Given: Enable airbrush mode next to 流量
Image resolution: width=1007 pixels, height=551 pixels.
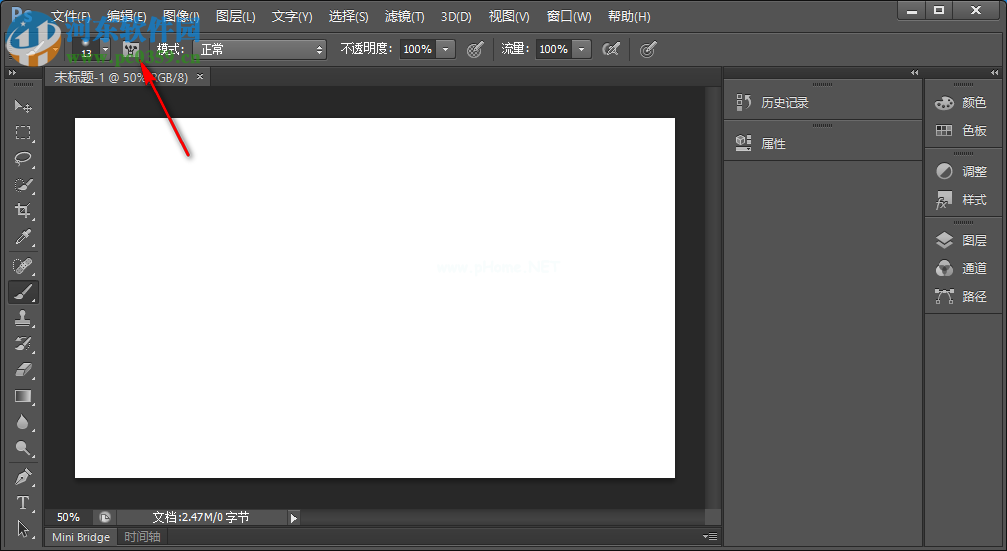Looking at the screenshot, I should point(610,49).
